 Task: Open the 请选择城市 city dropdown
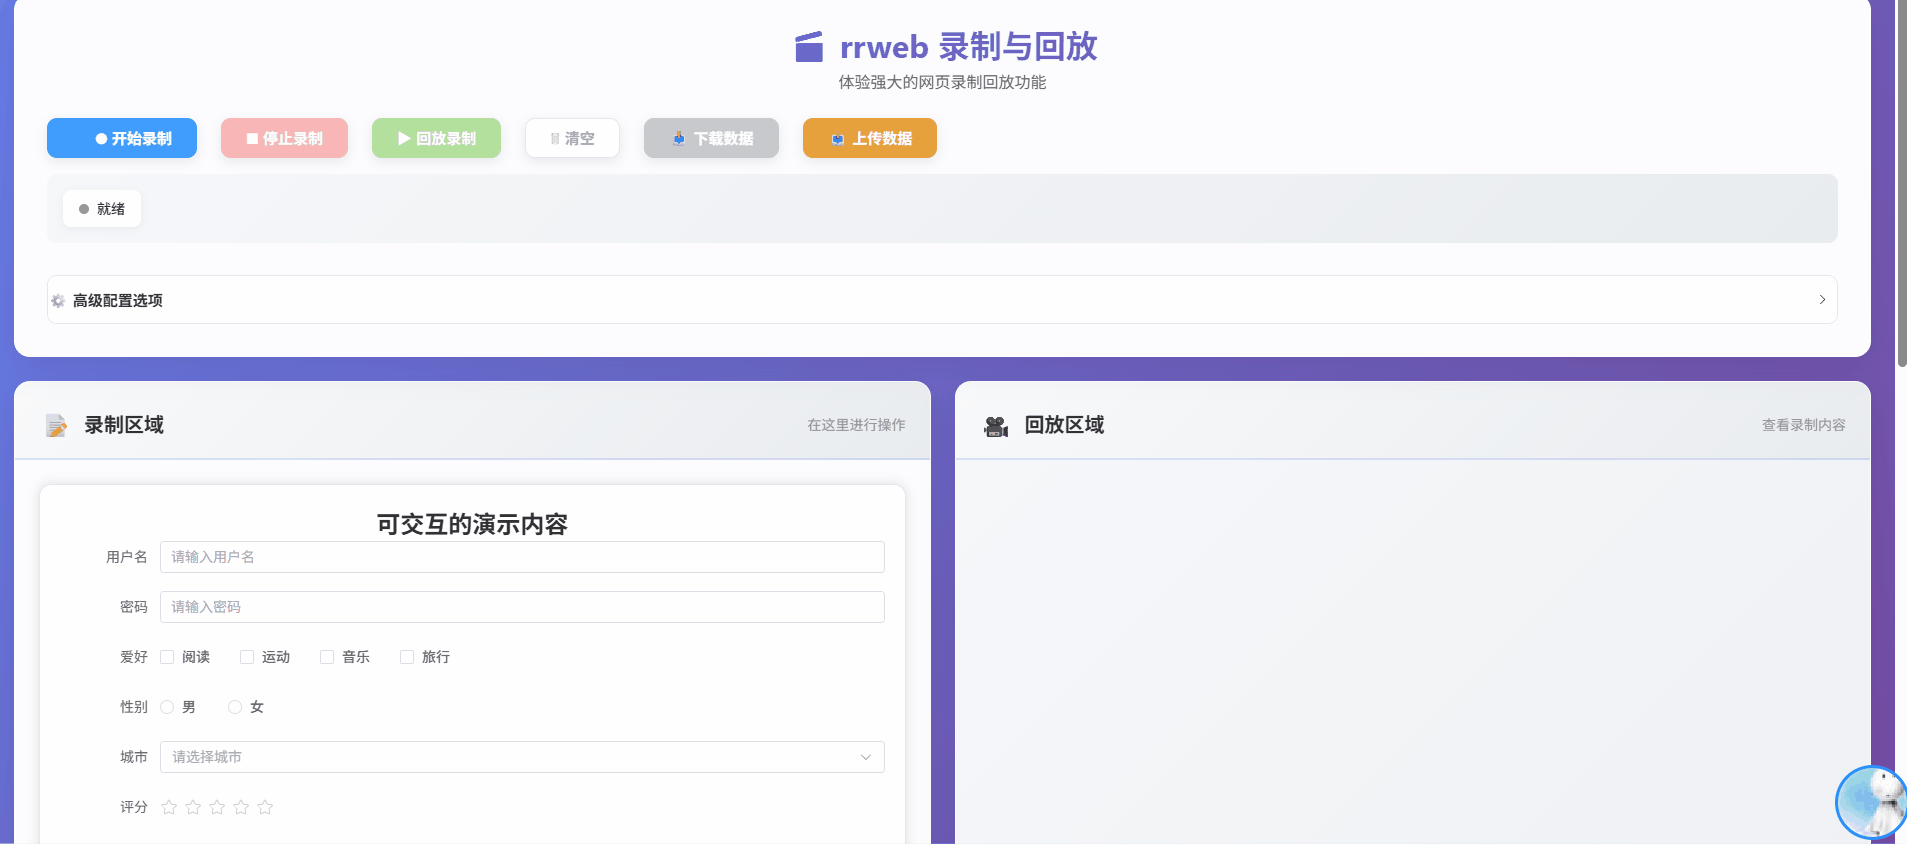(522, 757)
